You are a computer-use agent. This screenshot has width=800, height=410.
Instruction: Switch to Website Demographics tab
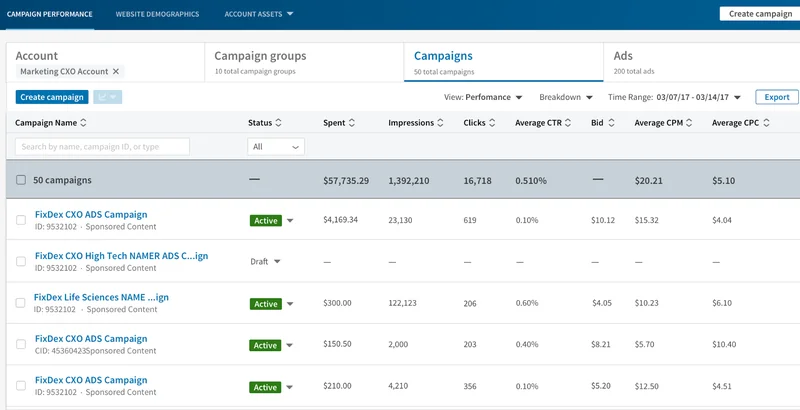(x=157, y=14)
